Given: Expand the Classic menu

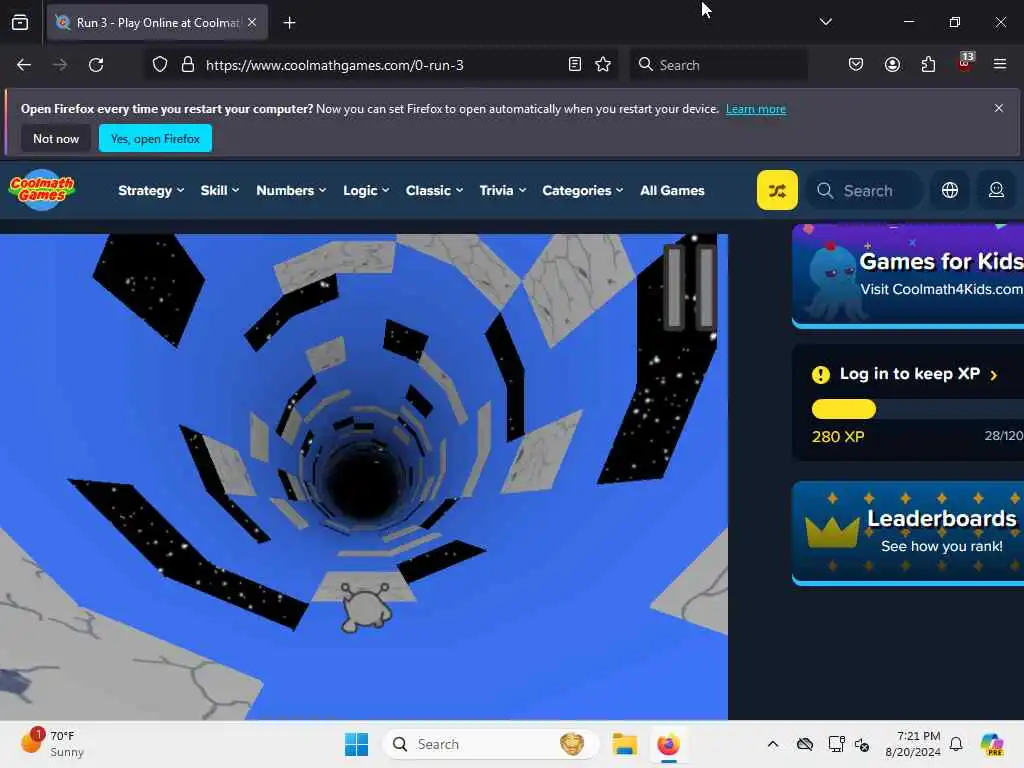Looking at the screenshot, I should coord(434,191).
